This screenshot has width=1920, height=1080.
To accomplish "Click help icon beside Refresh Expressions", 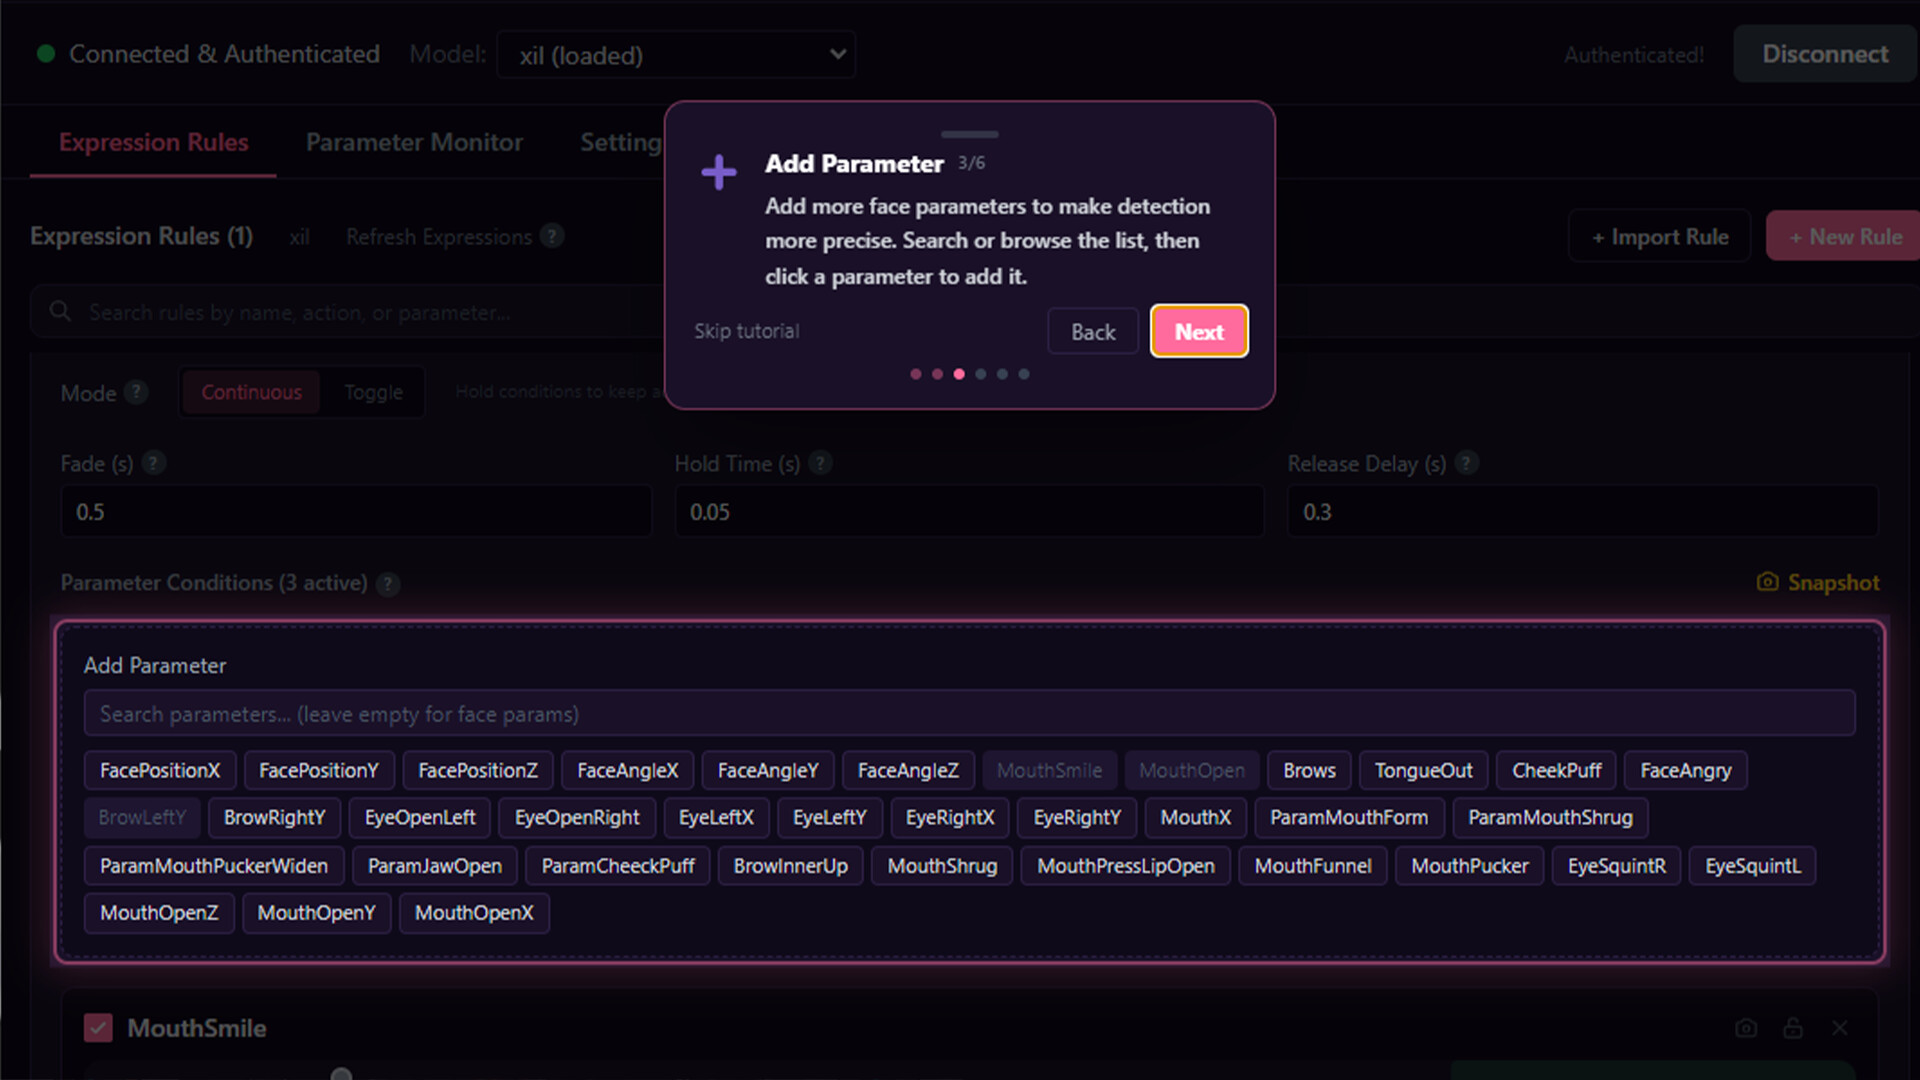I will [552, 236].
